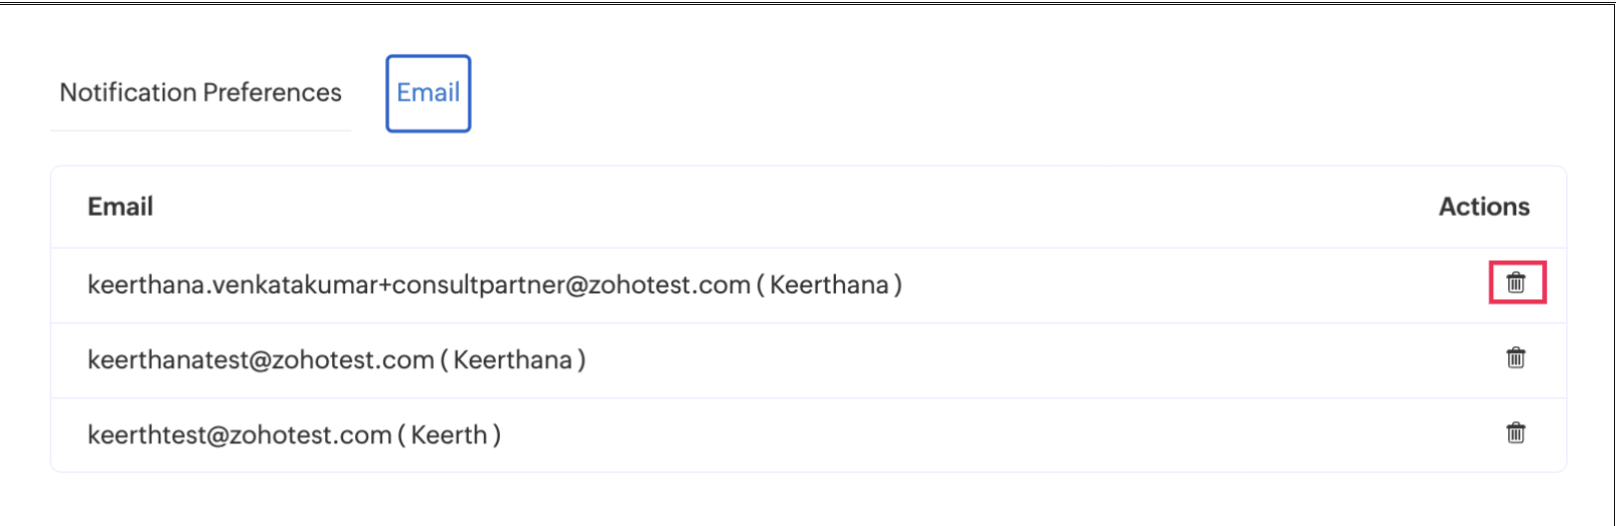Click empty space in the keerthanatest row
Image resolution: width=1616 pixels, height=526 pixels.
[x=1040, y=360]
